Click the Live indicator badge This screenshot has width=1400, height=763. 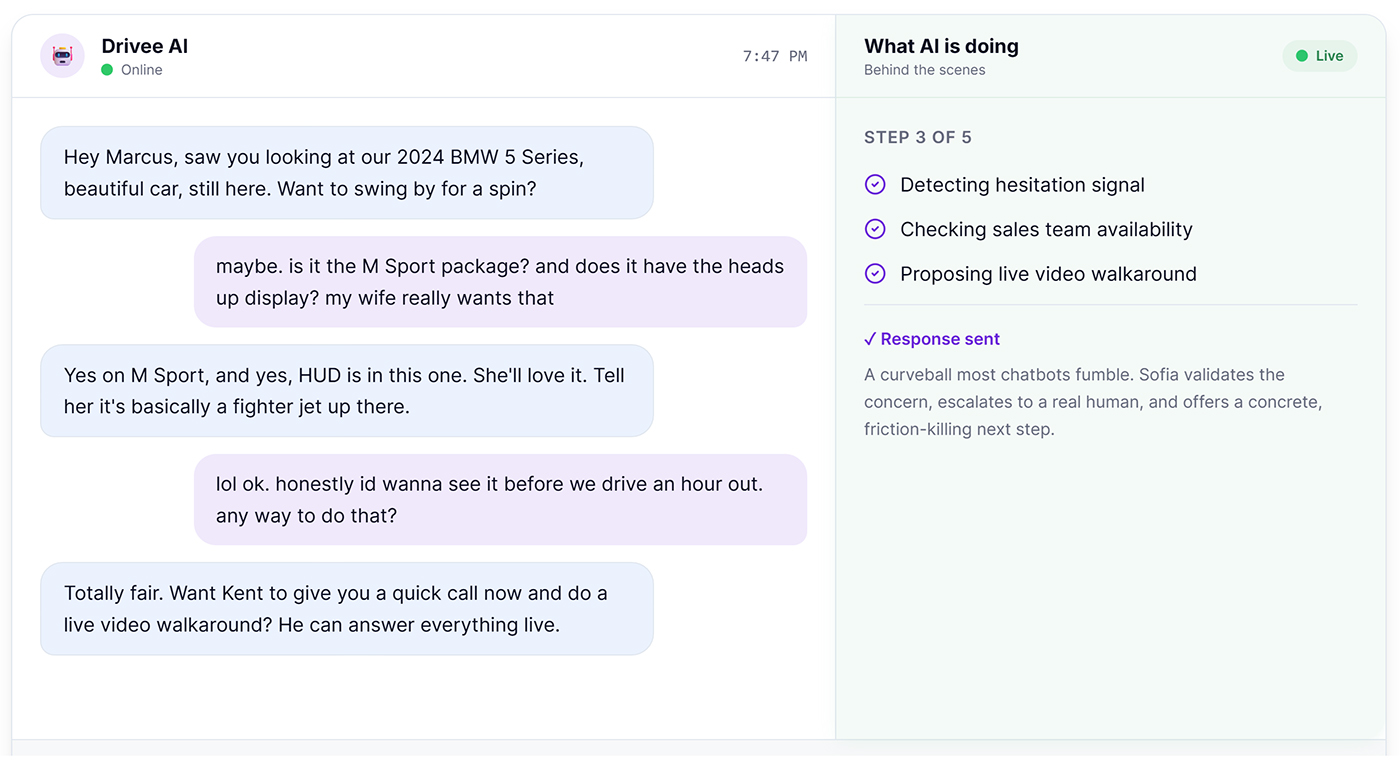coord(1319,56)
